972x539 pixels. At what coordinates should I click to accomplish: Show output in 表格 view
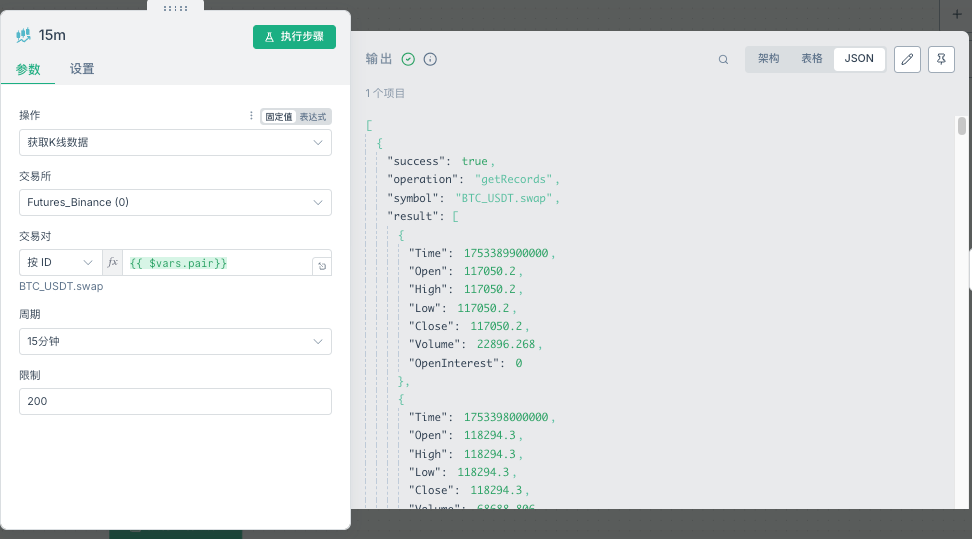pos(811,59)
